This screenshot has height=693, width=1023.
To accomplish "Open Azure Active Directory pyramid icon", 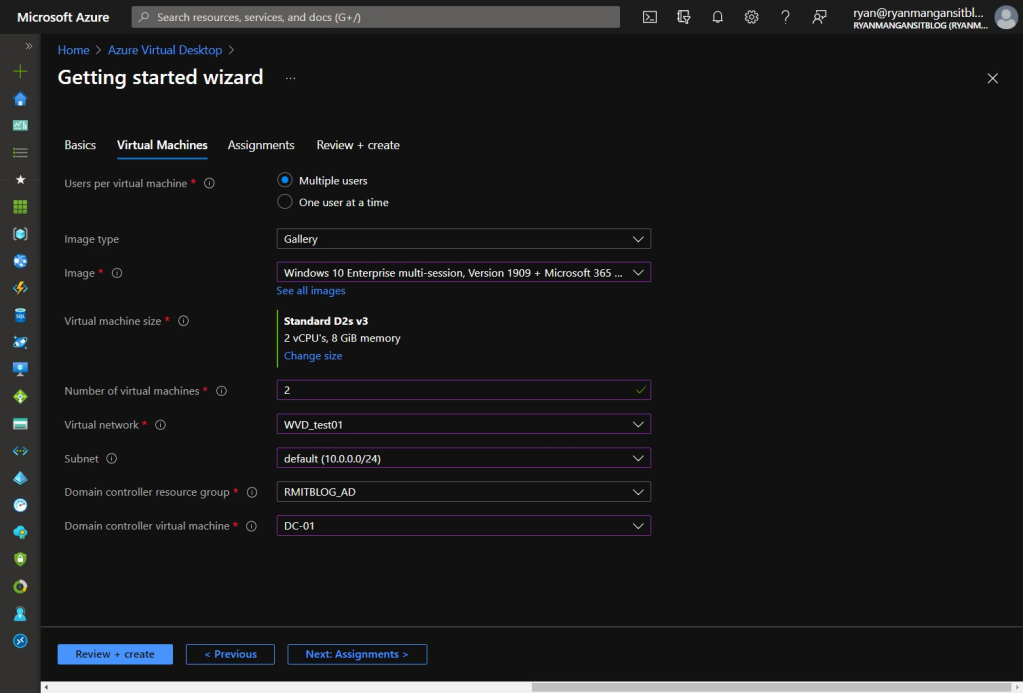I will point(20,478).
